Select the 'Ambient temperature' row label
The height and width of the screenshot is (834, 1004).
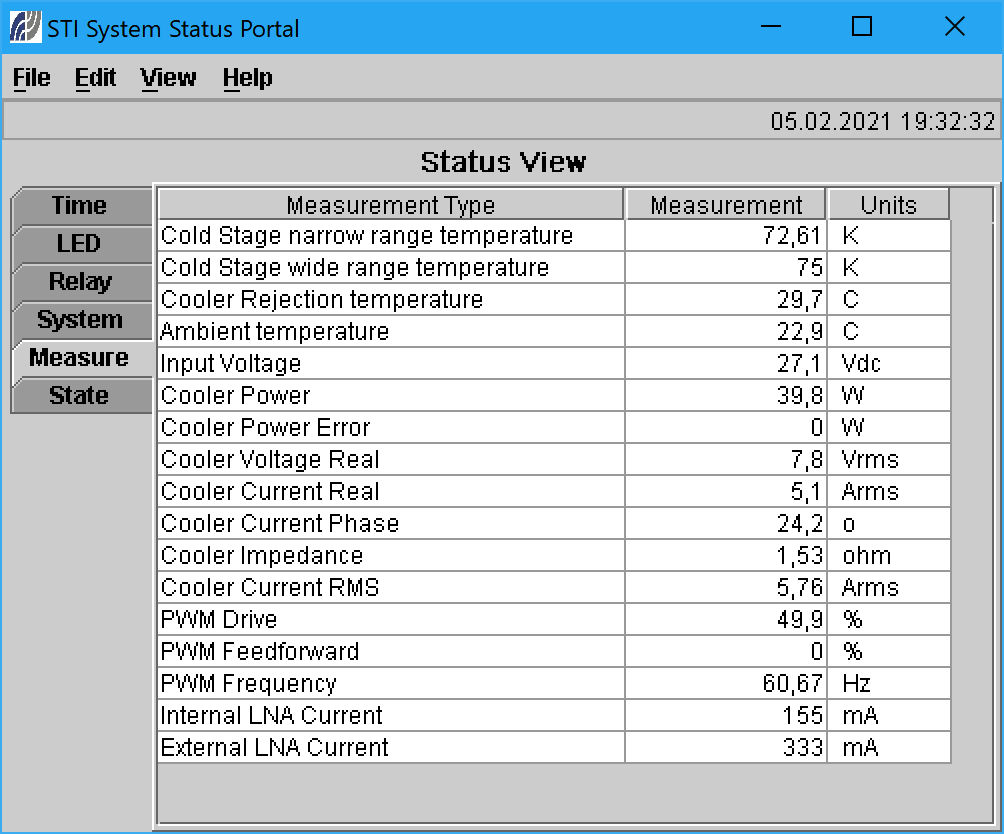(274, 332)
